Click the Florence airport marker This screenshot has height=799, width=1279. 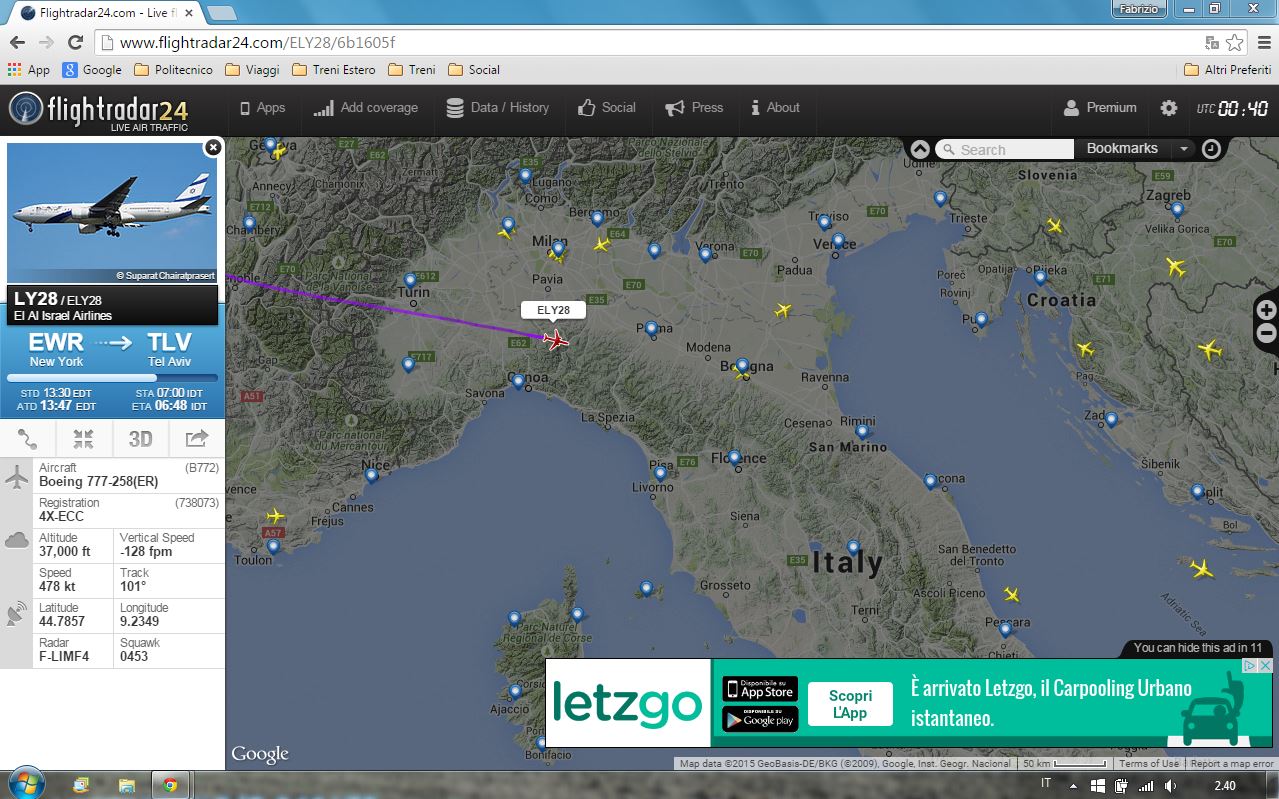735,458
